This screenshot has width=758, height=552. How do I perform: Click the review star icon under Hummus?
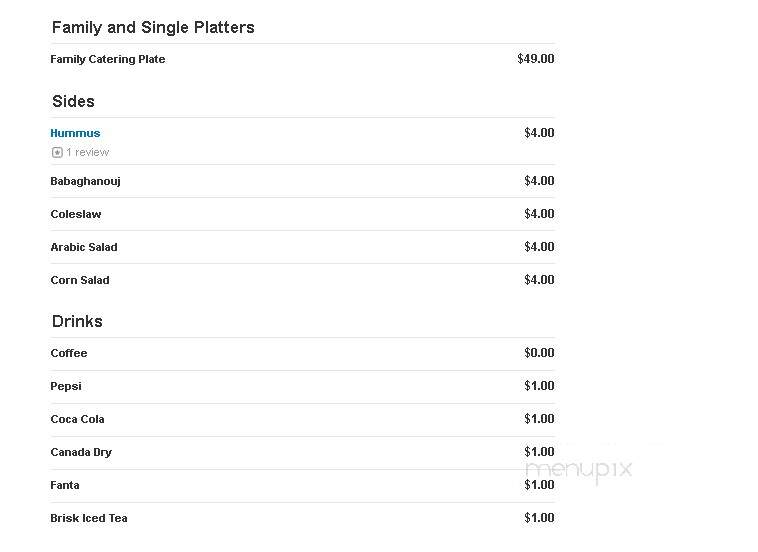click(x=57, y=153)
